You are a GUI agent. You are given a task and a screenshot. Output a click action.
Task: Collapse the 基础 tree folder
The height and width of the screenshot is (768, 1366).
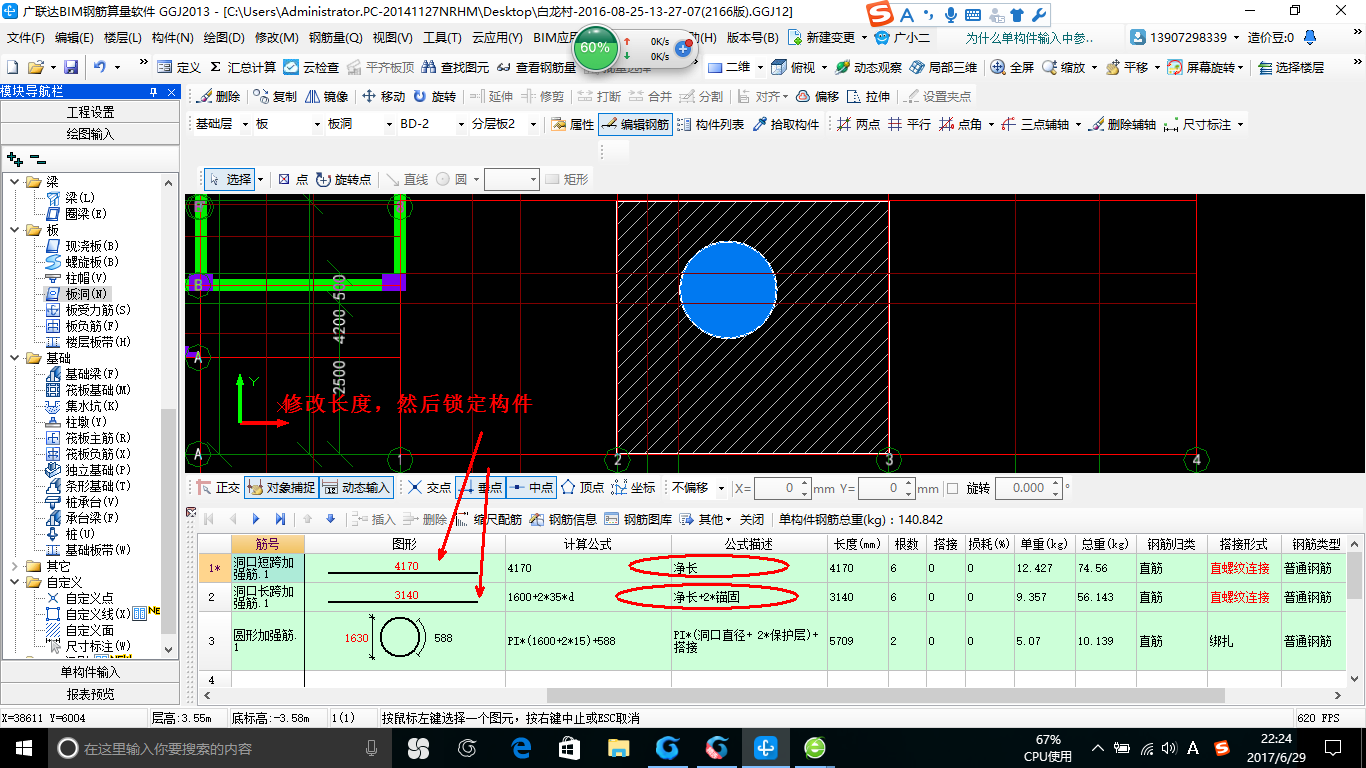click(15, 358)
